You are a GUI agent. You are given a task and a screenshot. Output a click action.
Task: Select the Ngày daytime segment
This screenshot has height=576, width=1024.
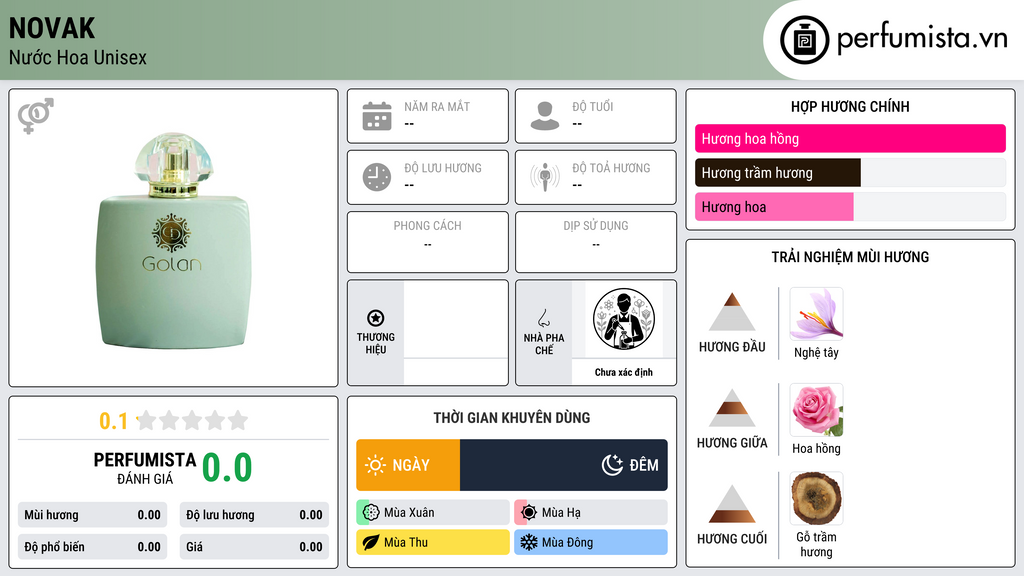(x=408, y=465)
